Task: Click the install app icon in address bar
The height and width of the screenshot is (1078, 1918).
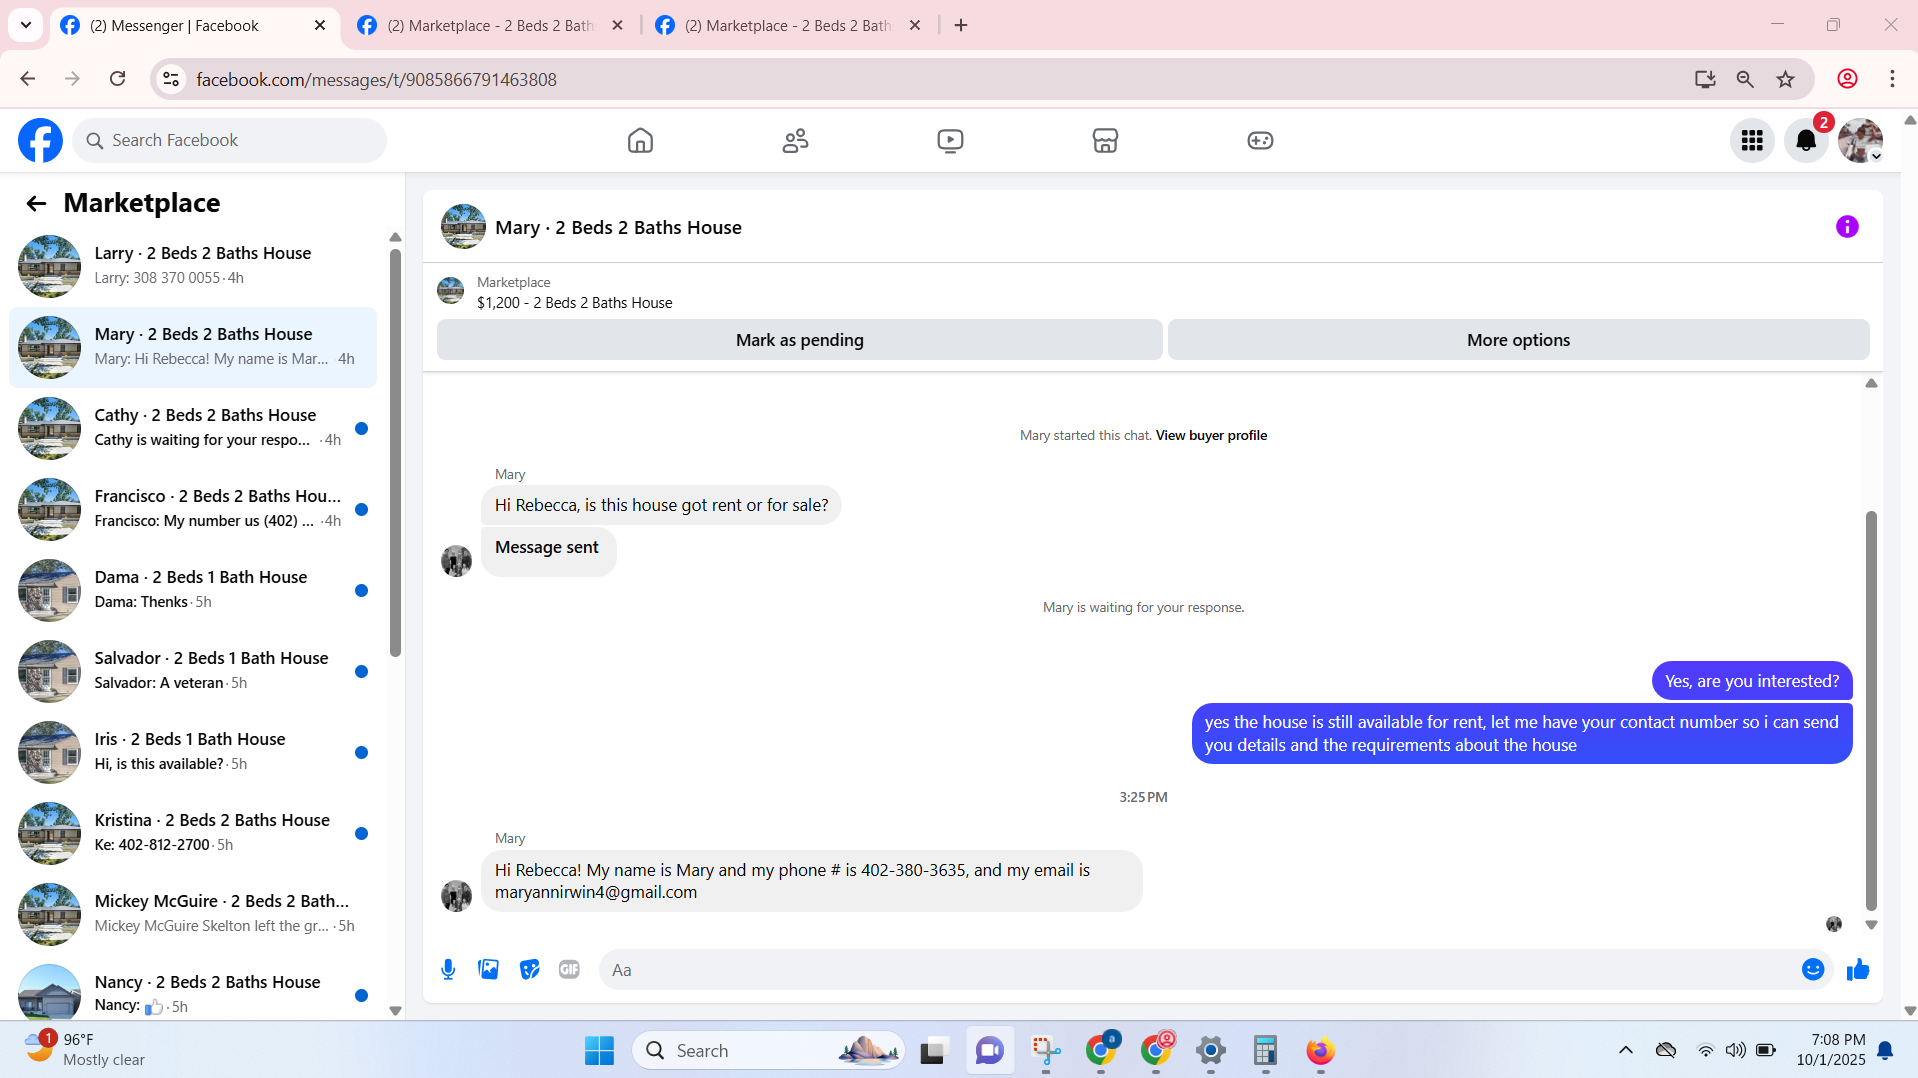Action: pos(1705,79)
